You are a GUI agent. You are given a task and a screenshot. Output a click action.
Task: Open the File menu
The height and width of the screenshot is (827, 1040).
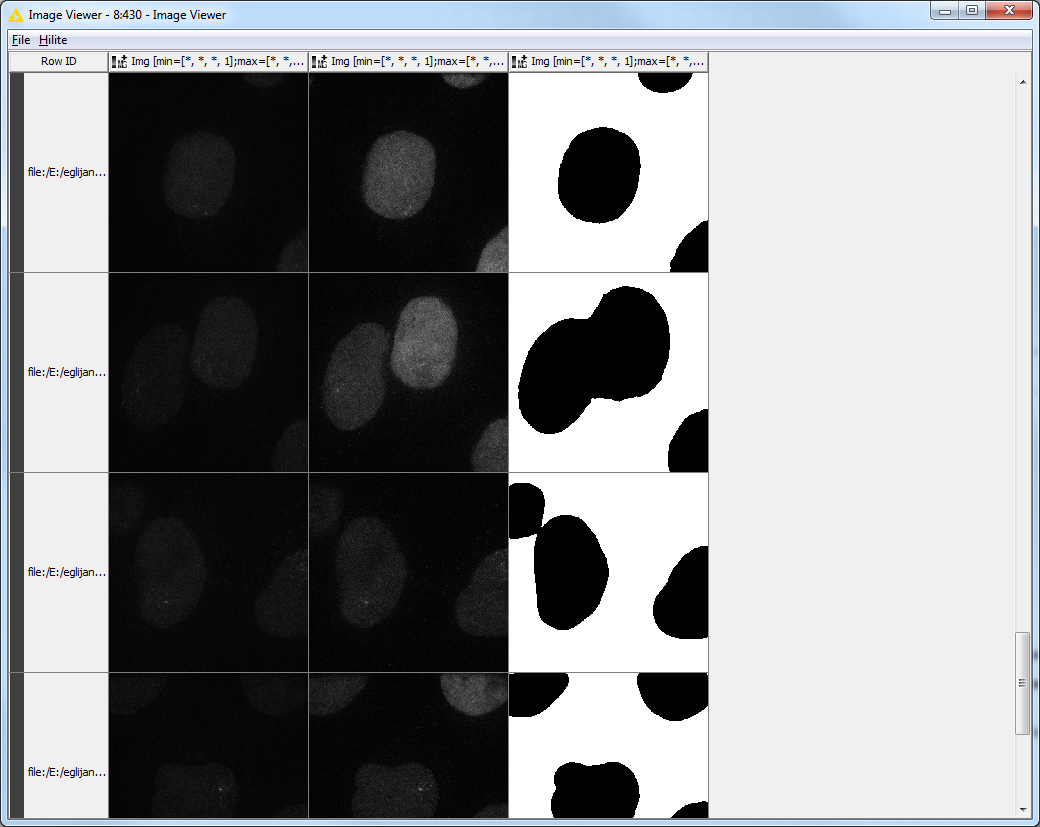coord(21,40)
